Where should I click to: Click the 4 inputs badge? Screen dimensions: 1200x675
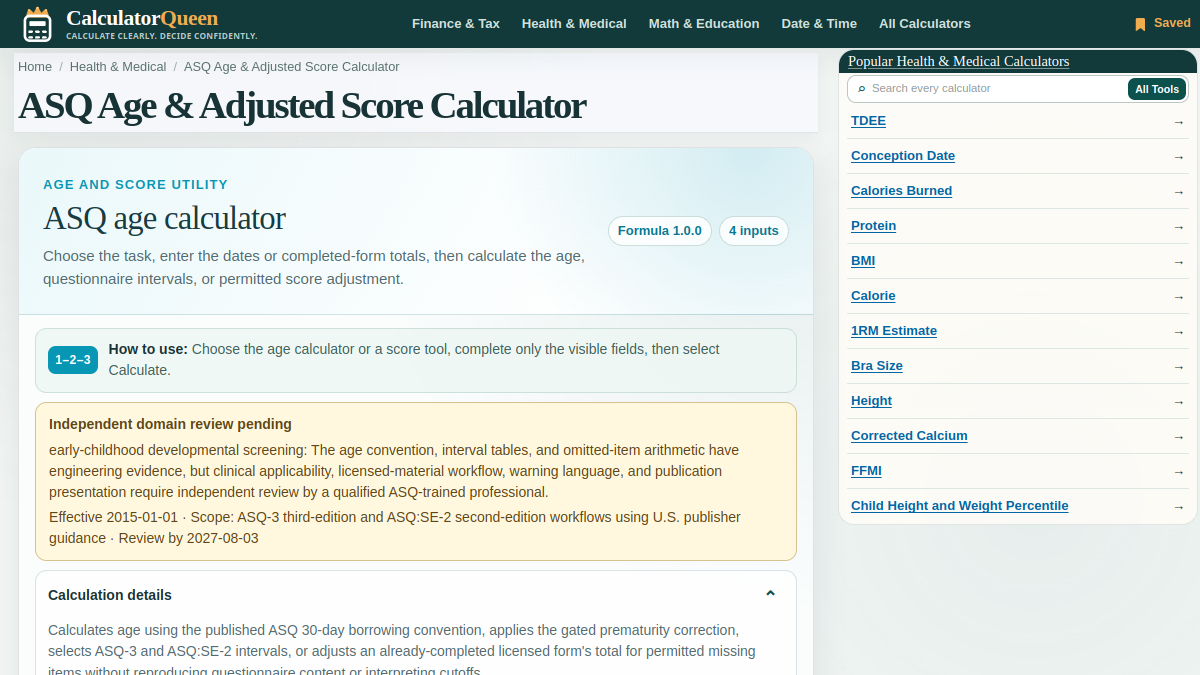tap(753, 231)
